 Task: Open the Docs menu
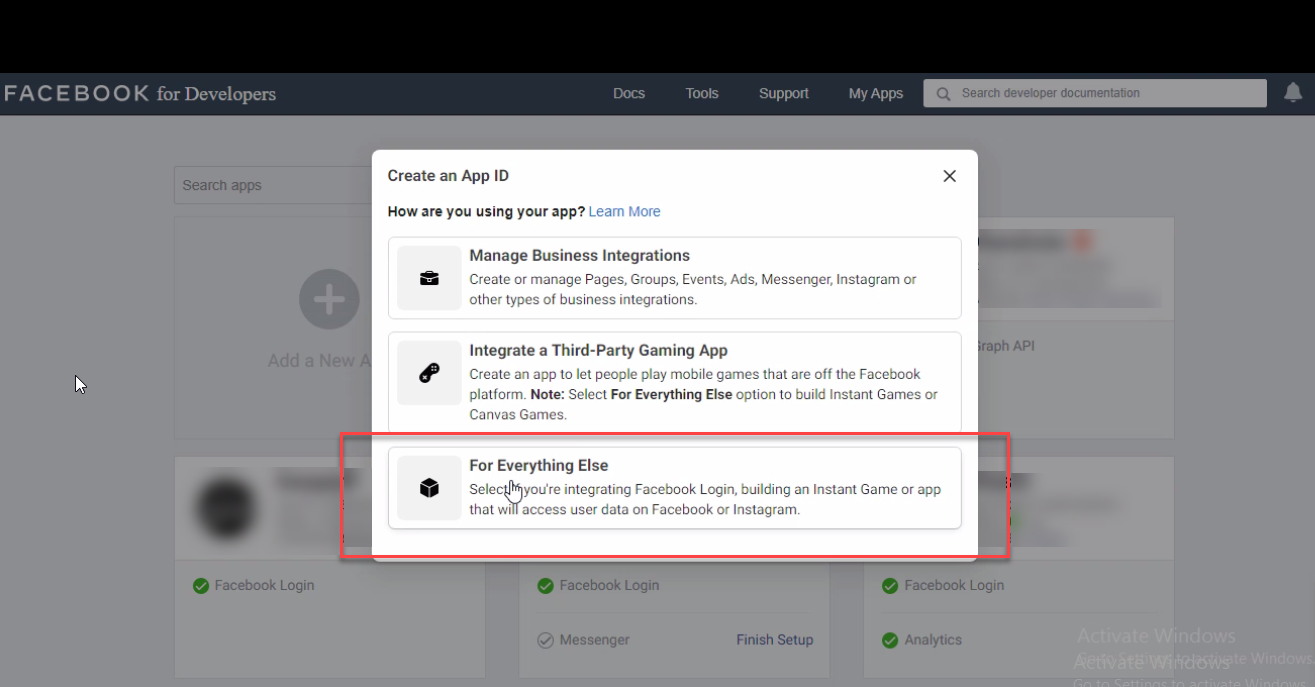[629, 93]
